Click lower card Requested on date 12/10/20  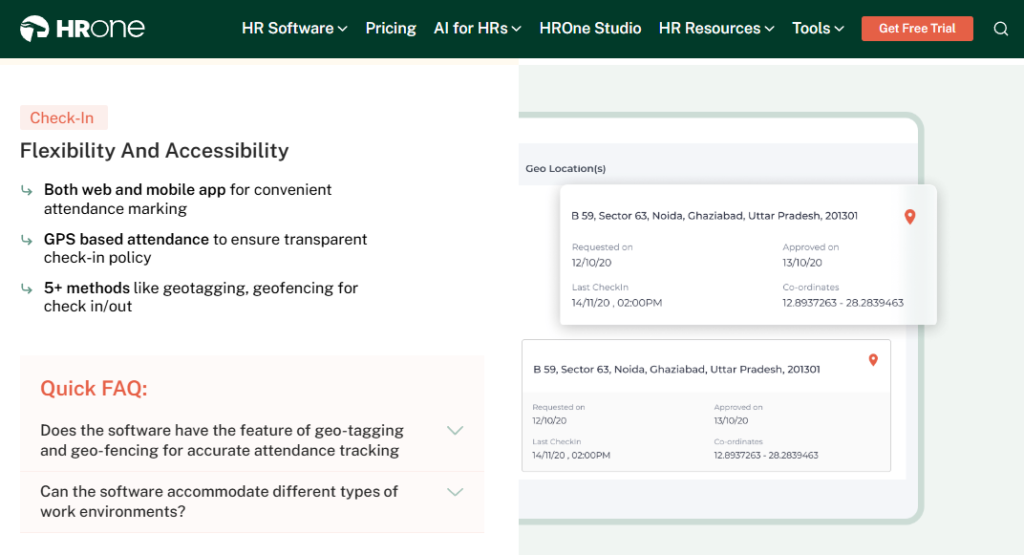[549, 421]
